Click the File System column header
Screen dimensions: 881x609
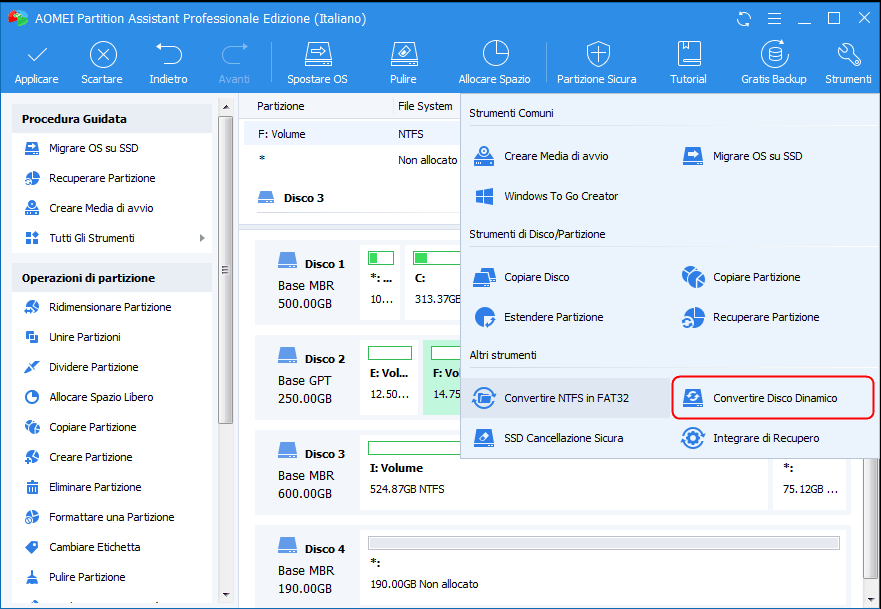(x=425, y=106)
